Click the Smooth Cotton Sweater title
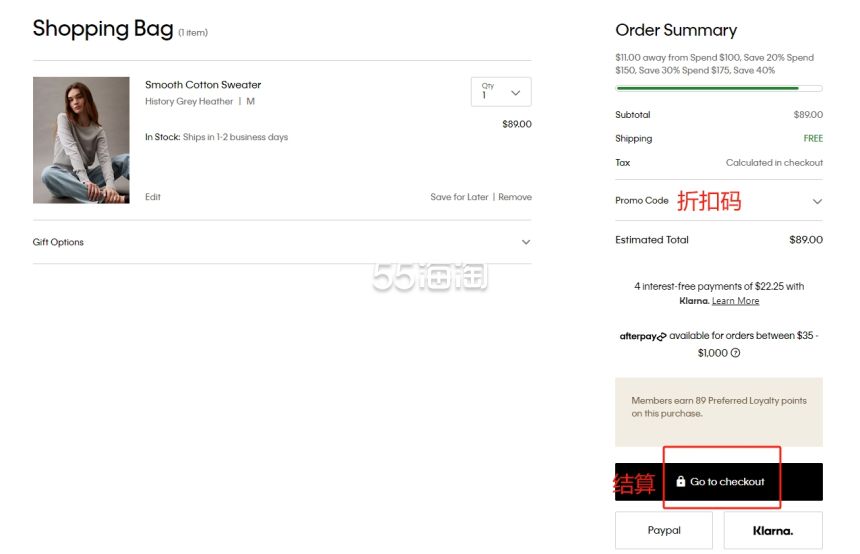860x554 pixels. click(x=203, y=84)
